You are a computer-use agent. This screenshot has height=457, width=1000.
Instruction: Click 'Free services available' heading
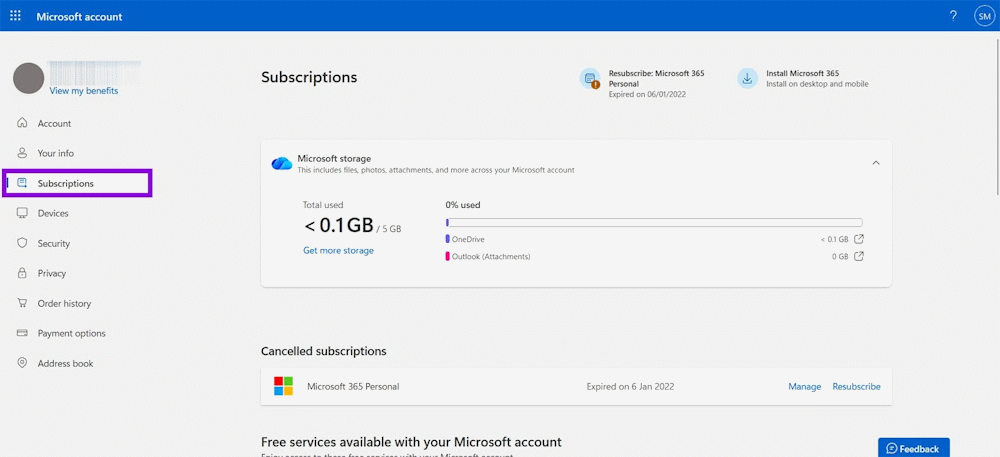click(411, 442)
